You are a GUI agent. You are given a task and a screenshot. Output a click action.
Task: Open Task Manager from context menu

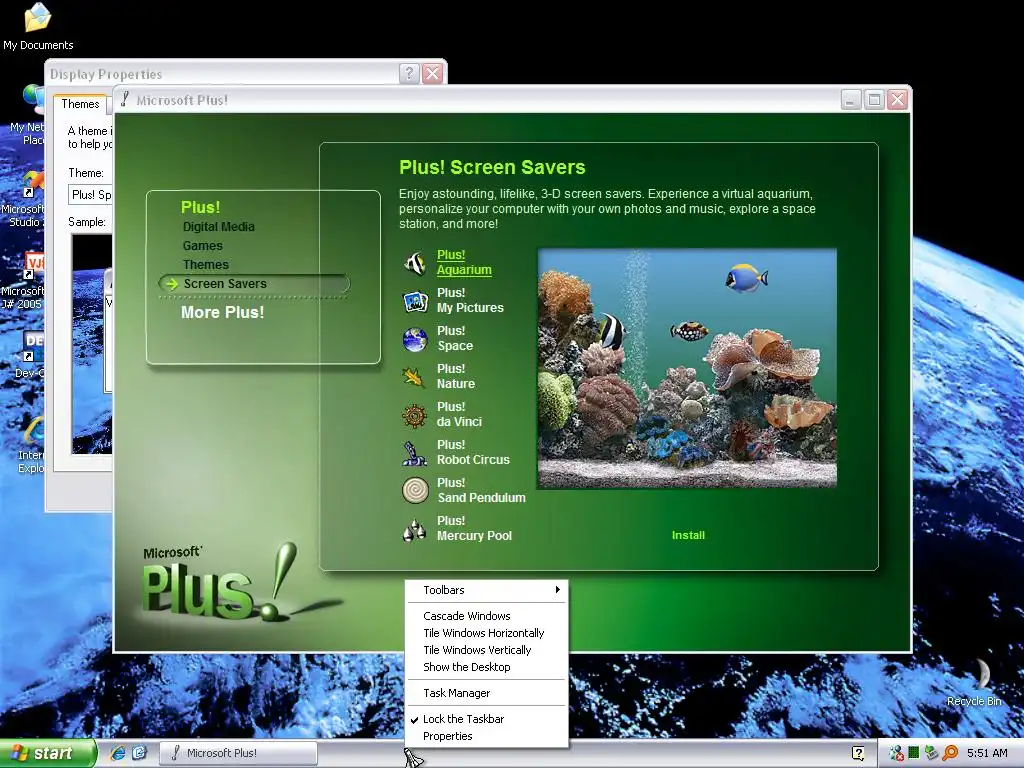coord(487,693)
